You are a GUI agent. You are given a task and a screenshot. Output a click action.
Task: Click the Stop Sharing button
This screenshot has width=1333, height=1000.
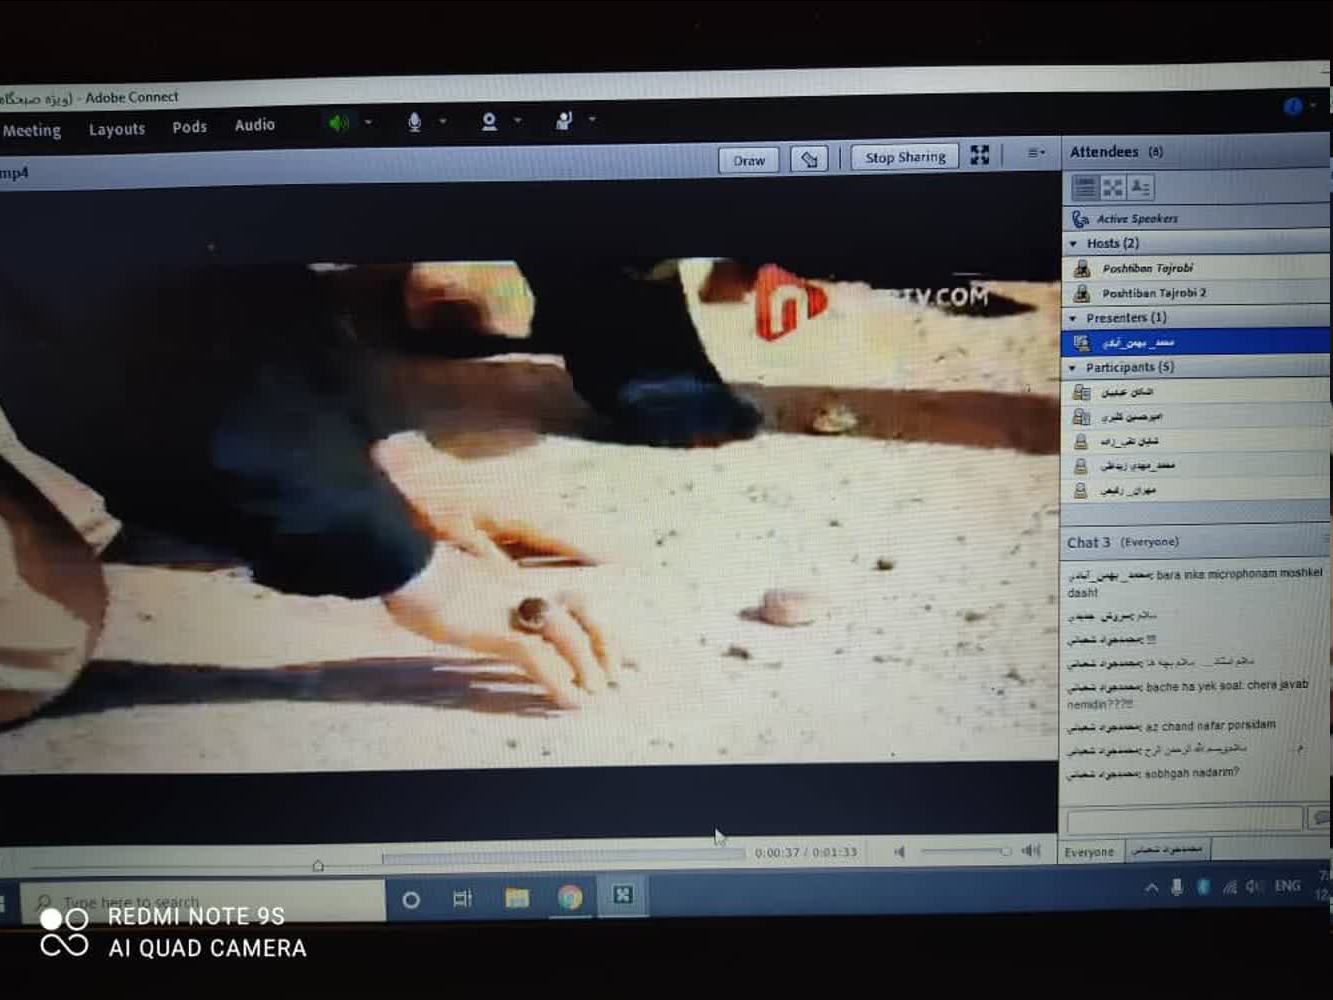pos(905,157)
